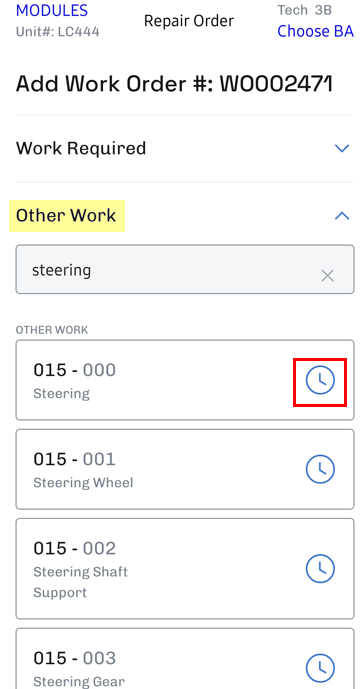The image size is (363, 689).
Task: Open the clock icon for Steering Wheel
Action: (x=320, y=469)
